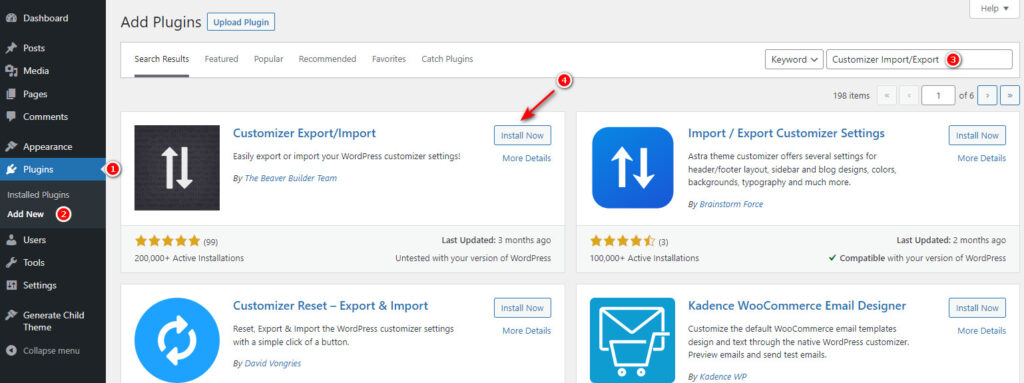Image resolution: width=1024 pixels, height=383 pixels.
Task: Click the plugin search input field
Action: pyautogui.click(x=919, y=59)
